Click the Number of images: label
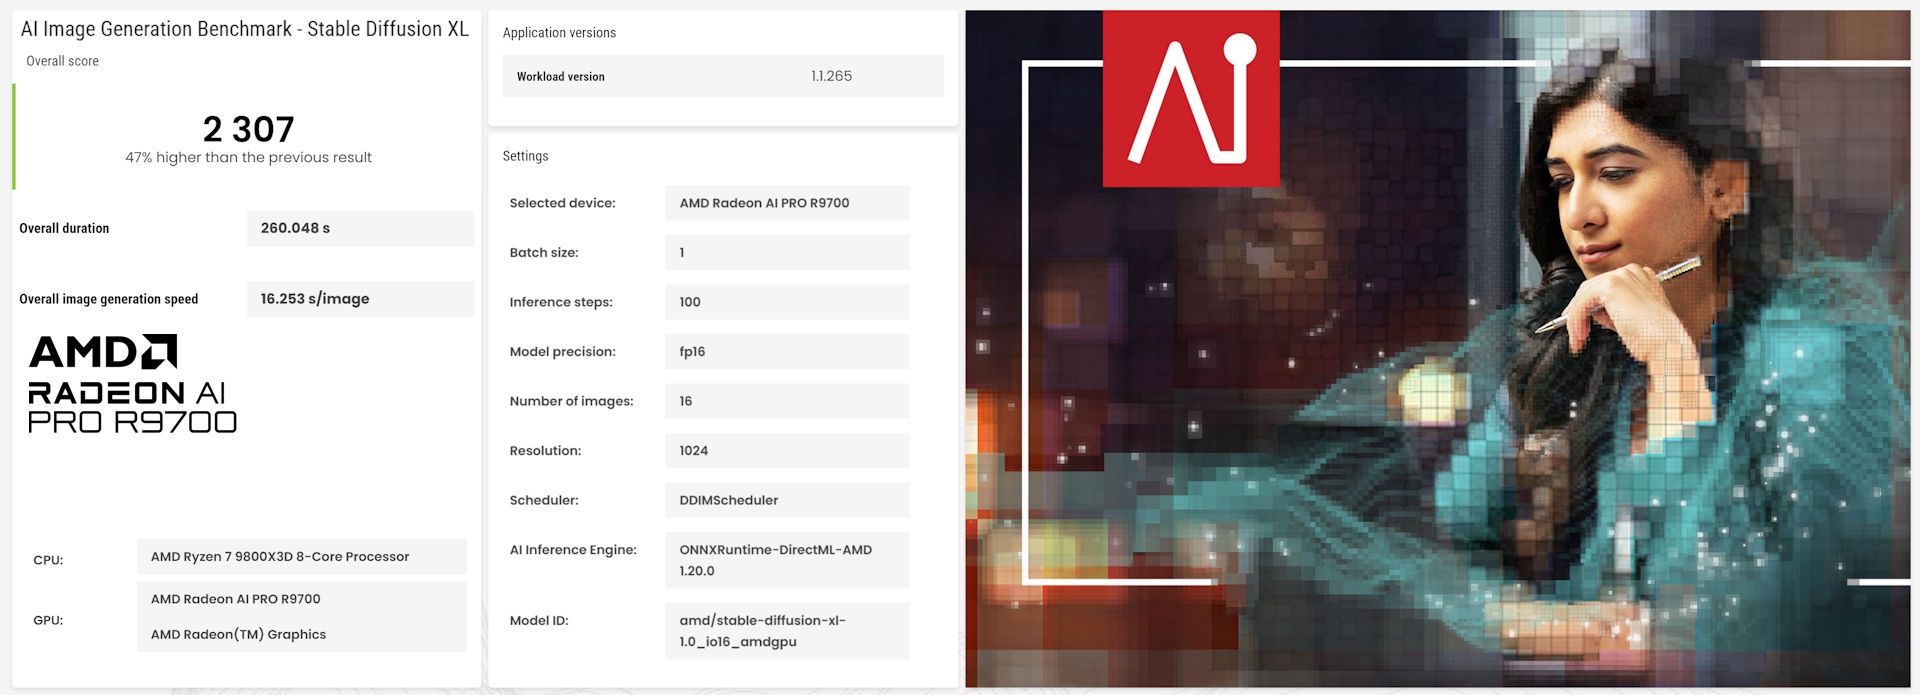The width and height of the screenshot is (1920, 695). [571, 401]
